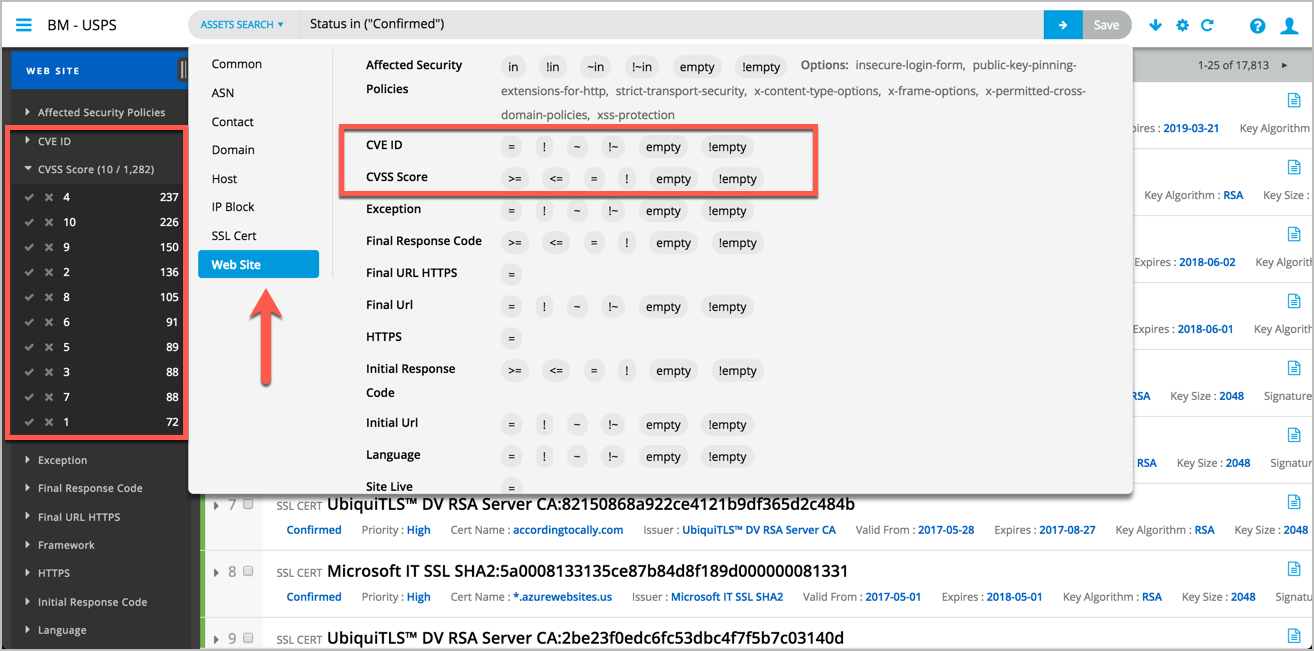
Task: Open document icon for Microsoft IT SSL row
Action: (x=1293, y=569)
